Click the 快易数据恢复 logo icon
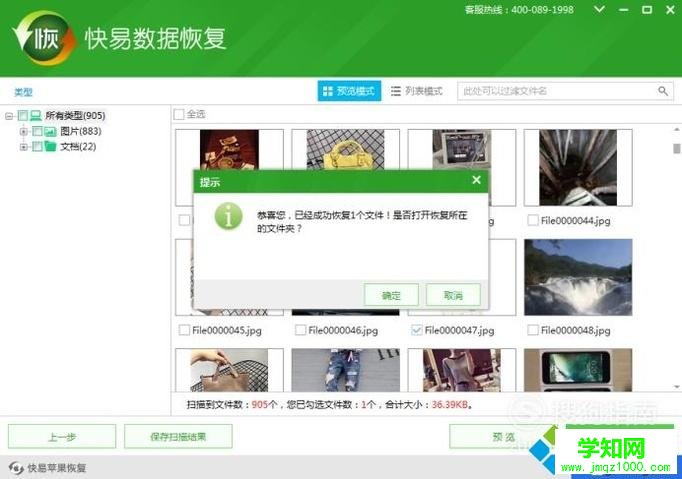 (43, 38)
